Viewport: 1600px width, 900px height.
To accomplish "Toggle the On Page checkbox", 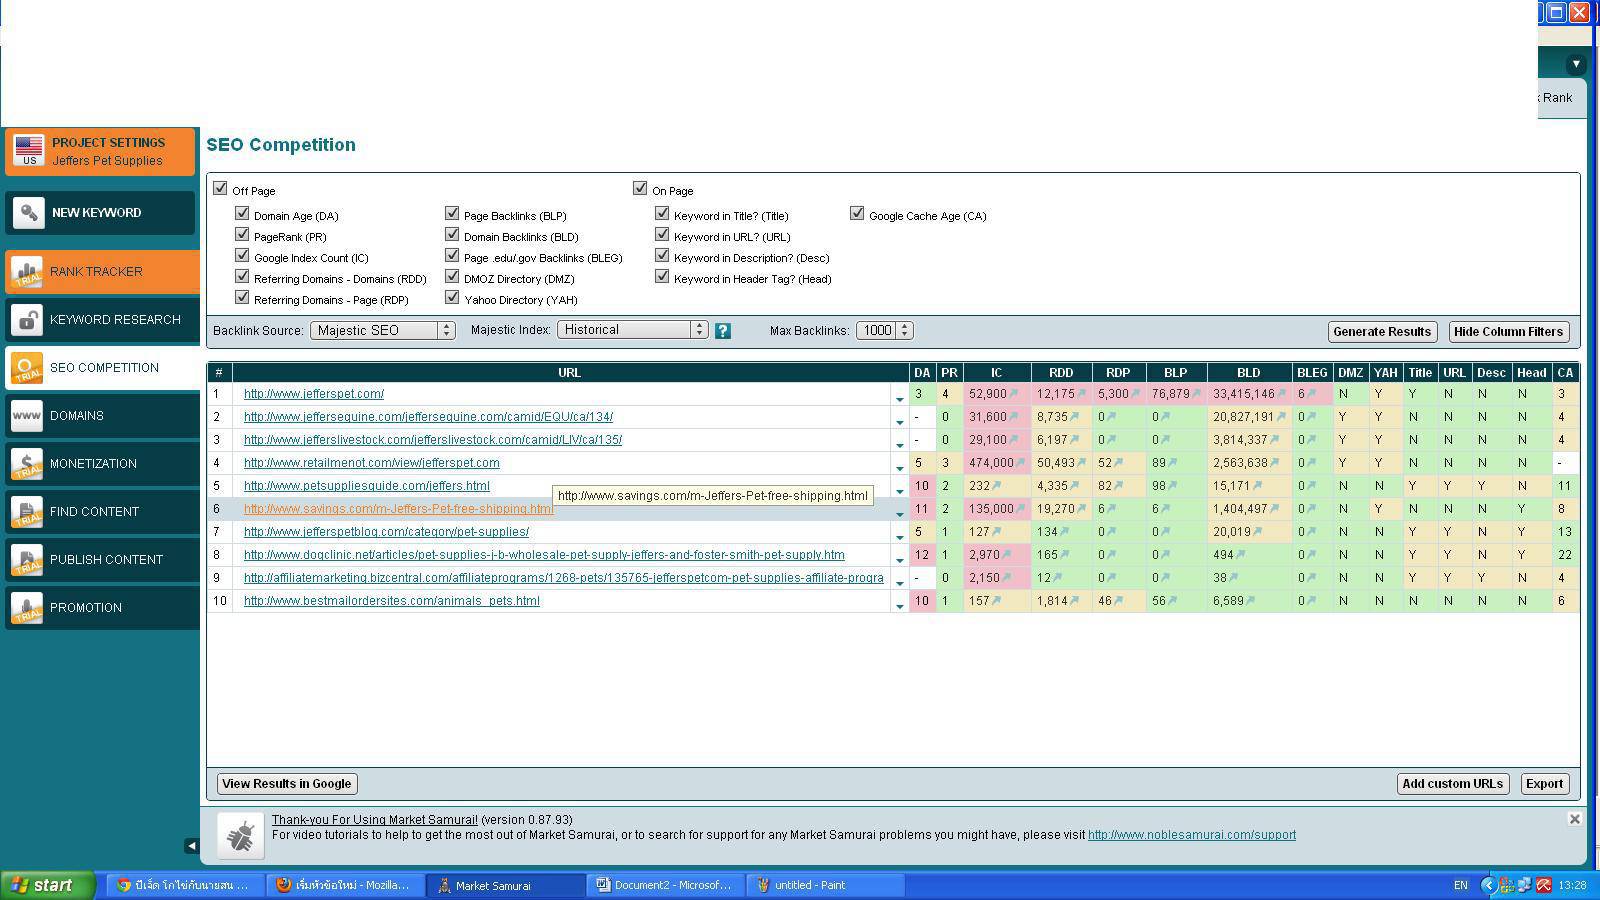I will (x=640, y=188).
